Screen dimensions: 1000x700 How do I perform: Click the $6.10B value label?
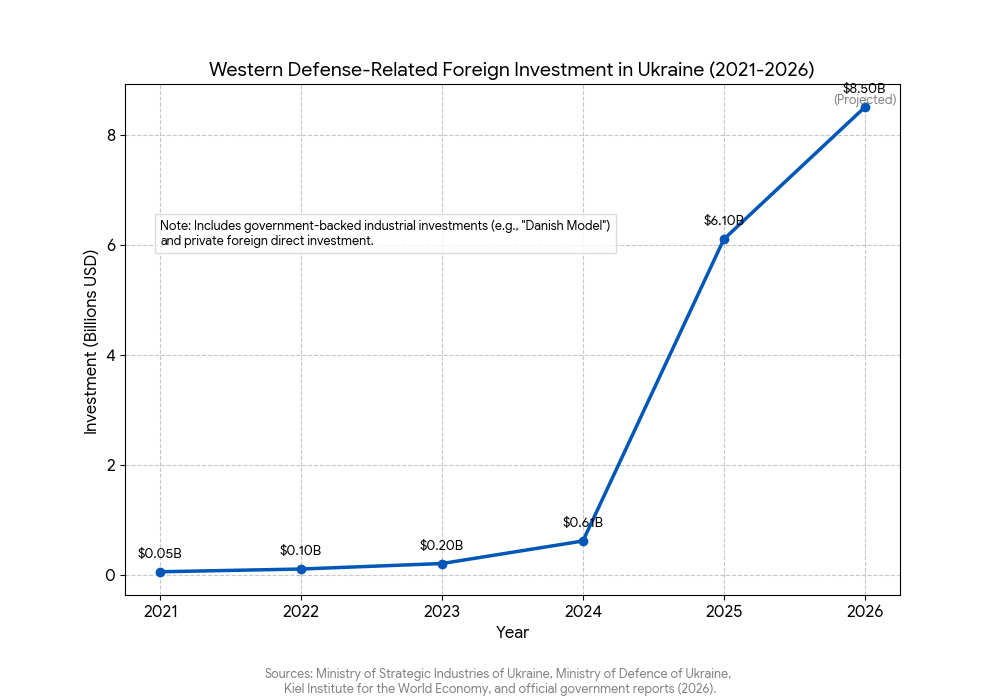tap(724, 220)
